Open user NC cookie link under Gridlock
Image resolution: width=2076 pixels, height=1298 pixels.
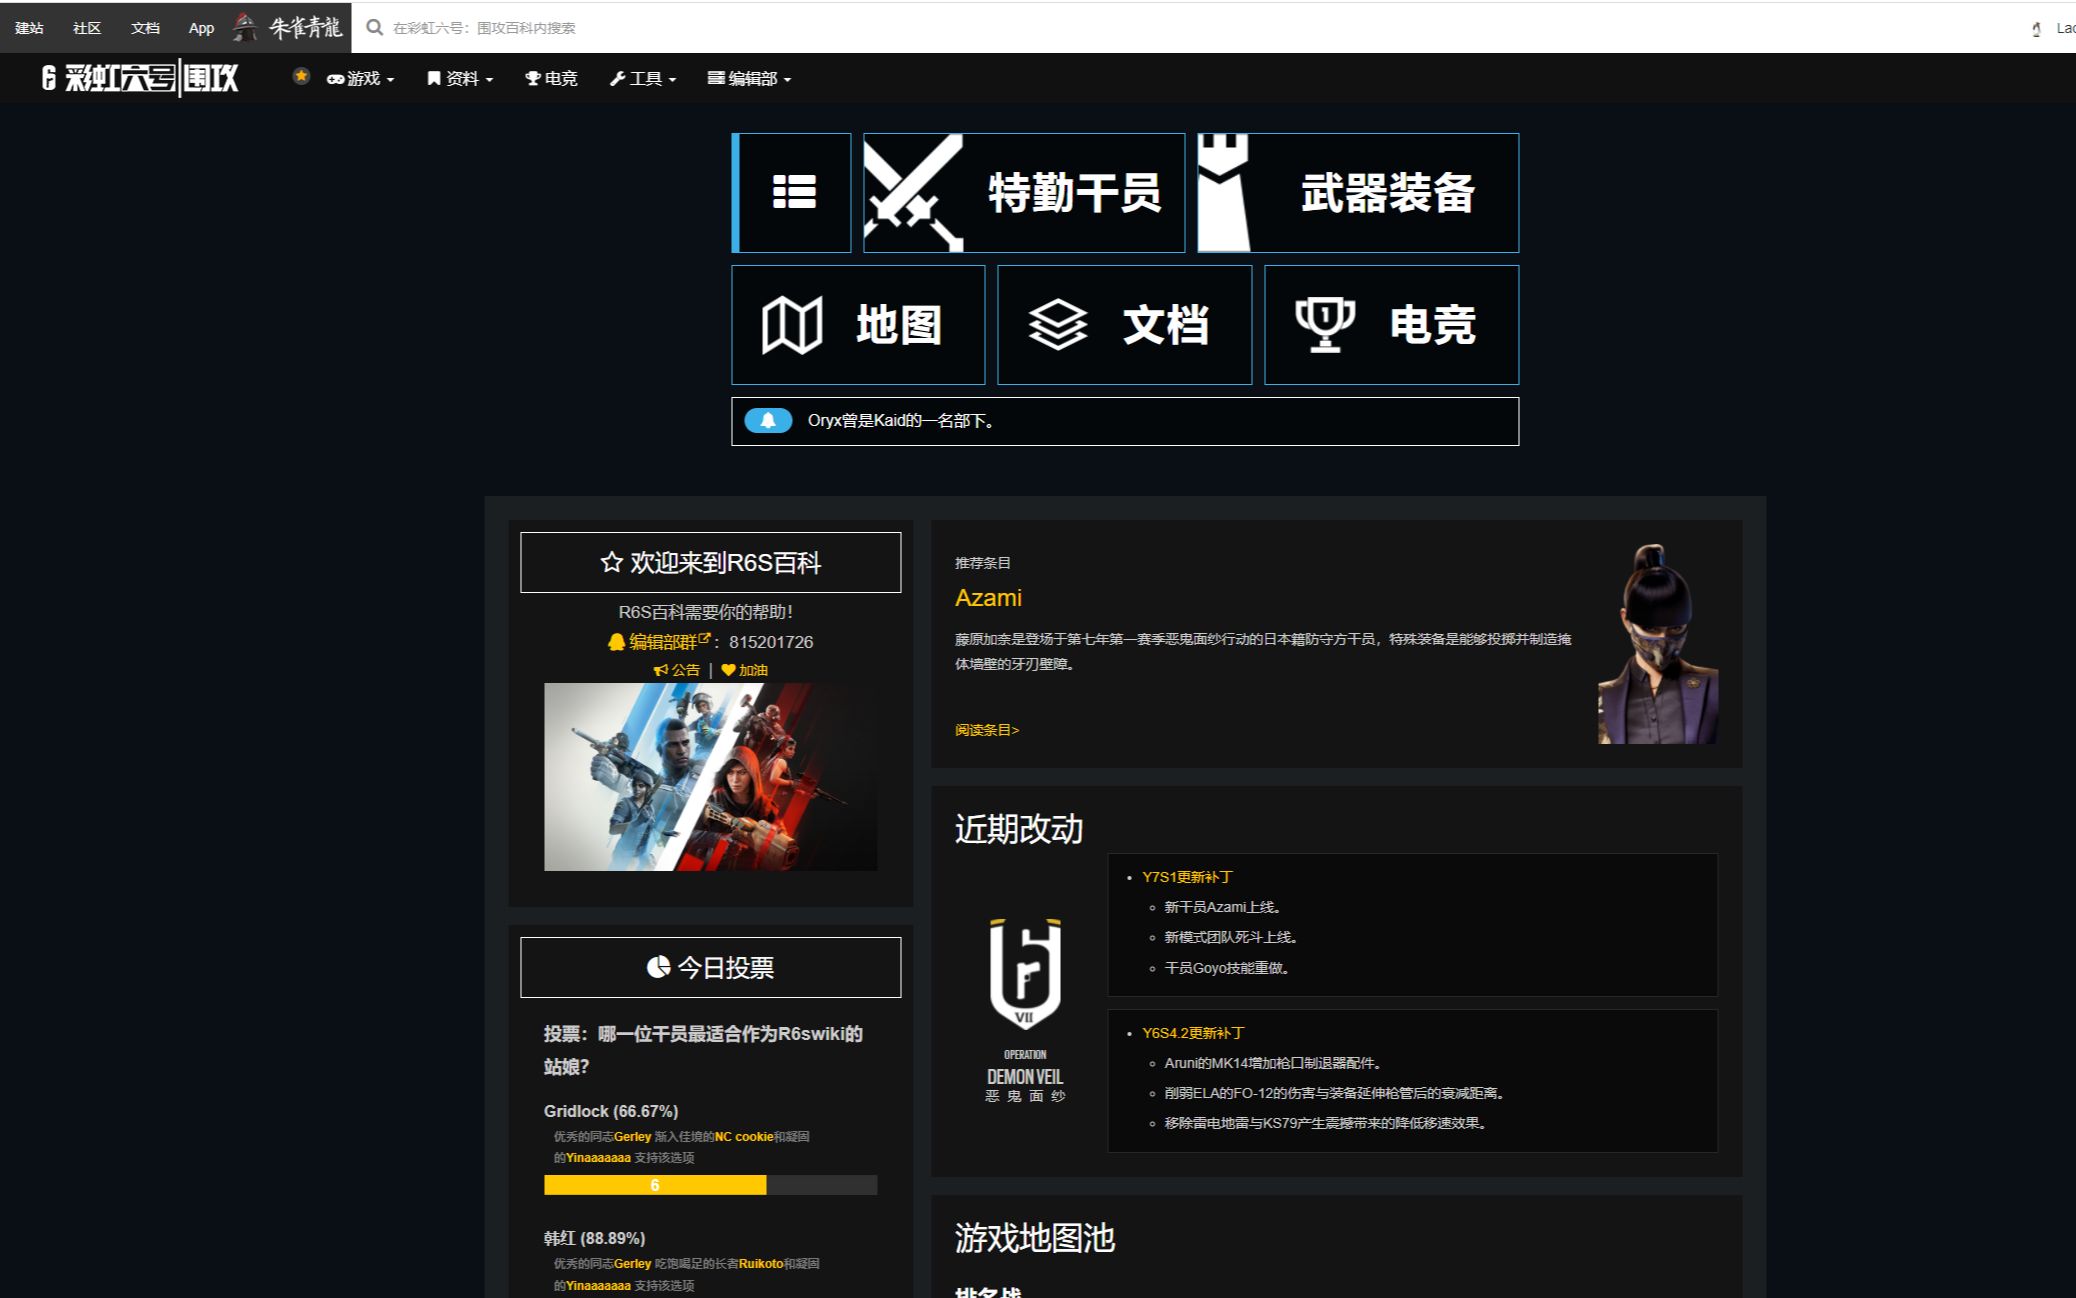744,1137
